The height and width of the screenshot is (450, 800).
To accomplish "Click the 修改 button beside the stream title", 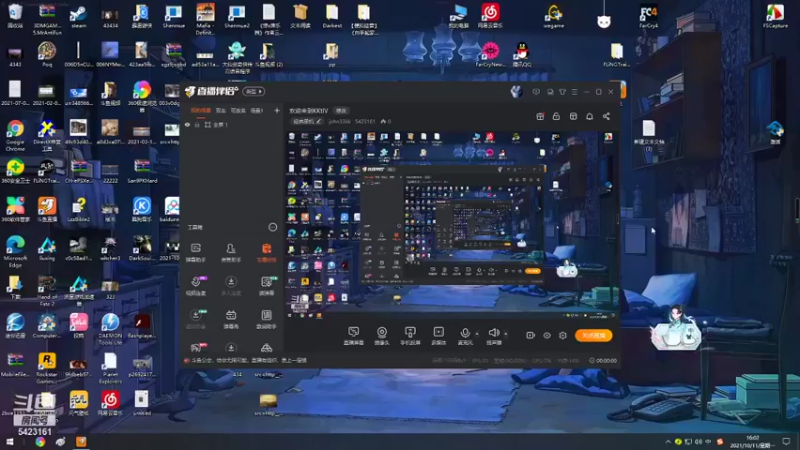I will pyautogui.click(x=341, y=111).
